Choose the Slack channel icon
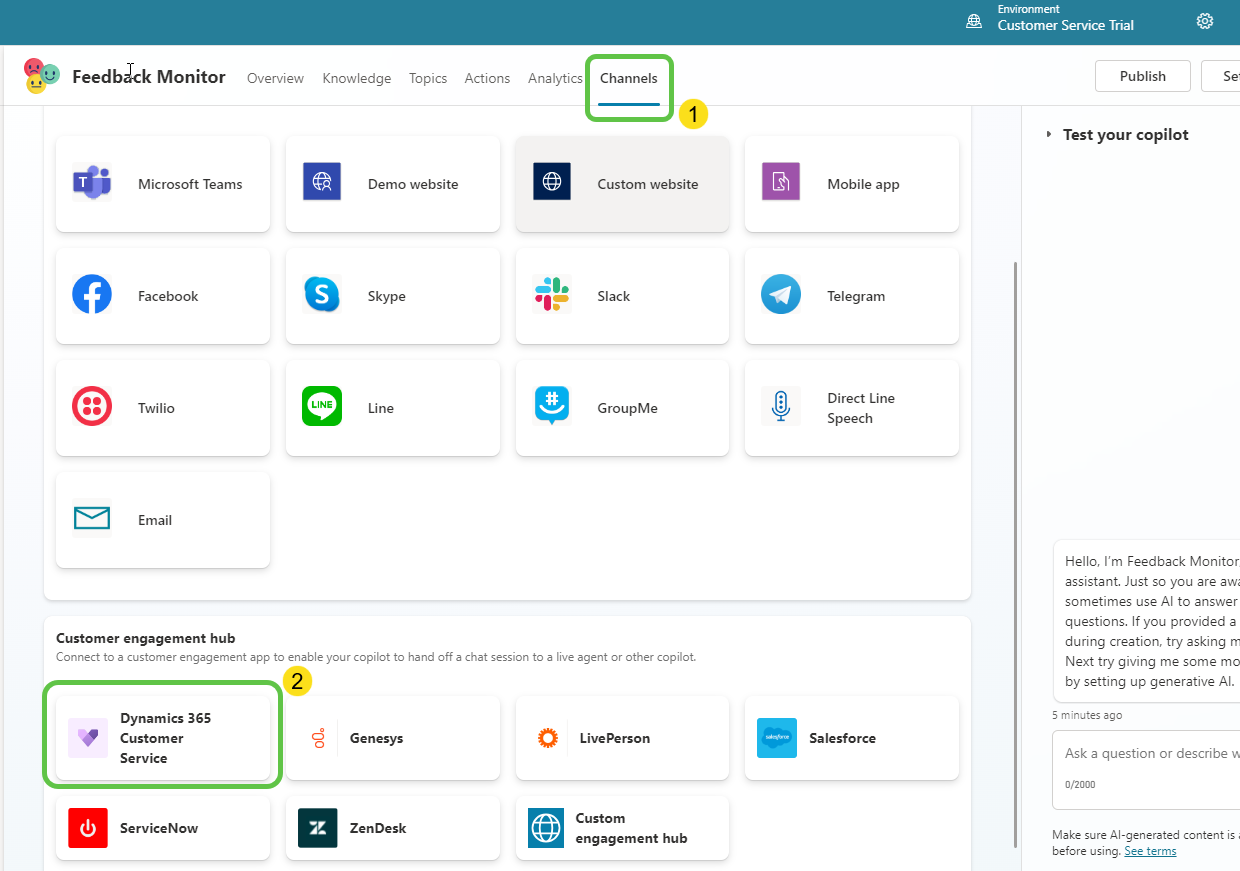The width and height of the screenshot is (1240, 871). (x=551, y=296)
